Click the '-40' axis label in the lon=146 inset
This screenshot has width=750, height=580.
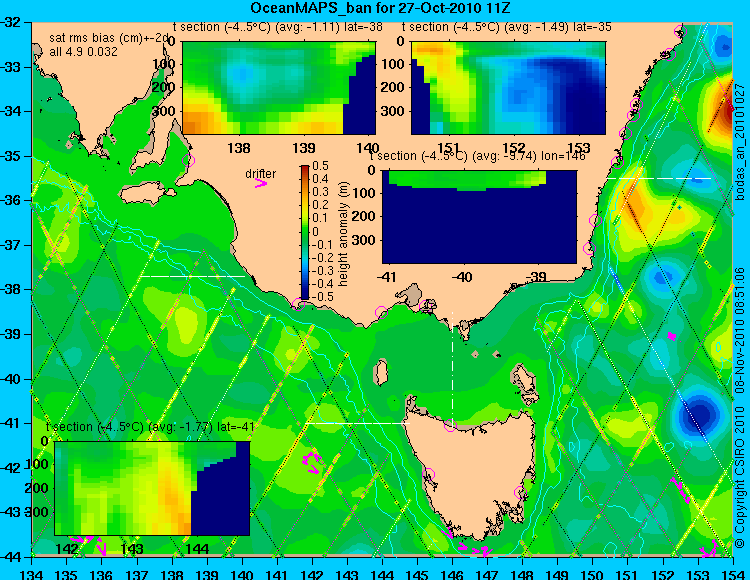tap(462, 276)
